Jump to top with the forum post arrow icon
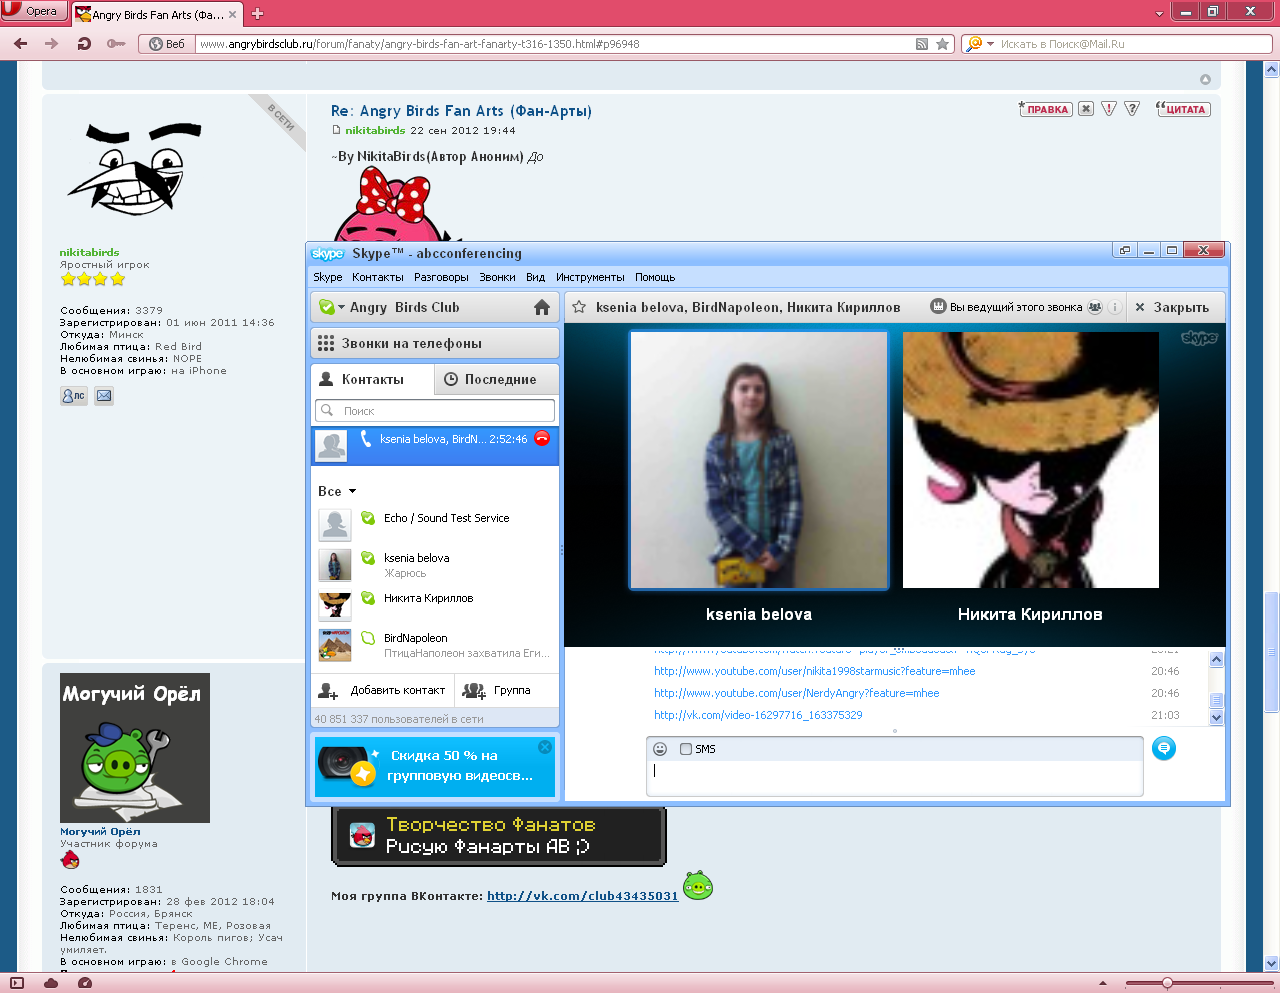This screenshot has height=993, width=1280. (1205, 79)
